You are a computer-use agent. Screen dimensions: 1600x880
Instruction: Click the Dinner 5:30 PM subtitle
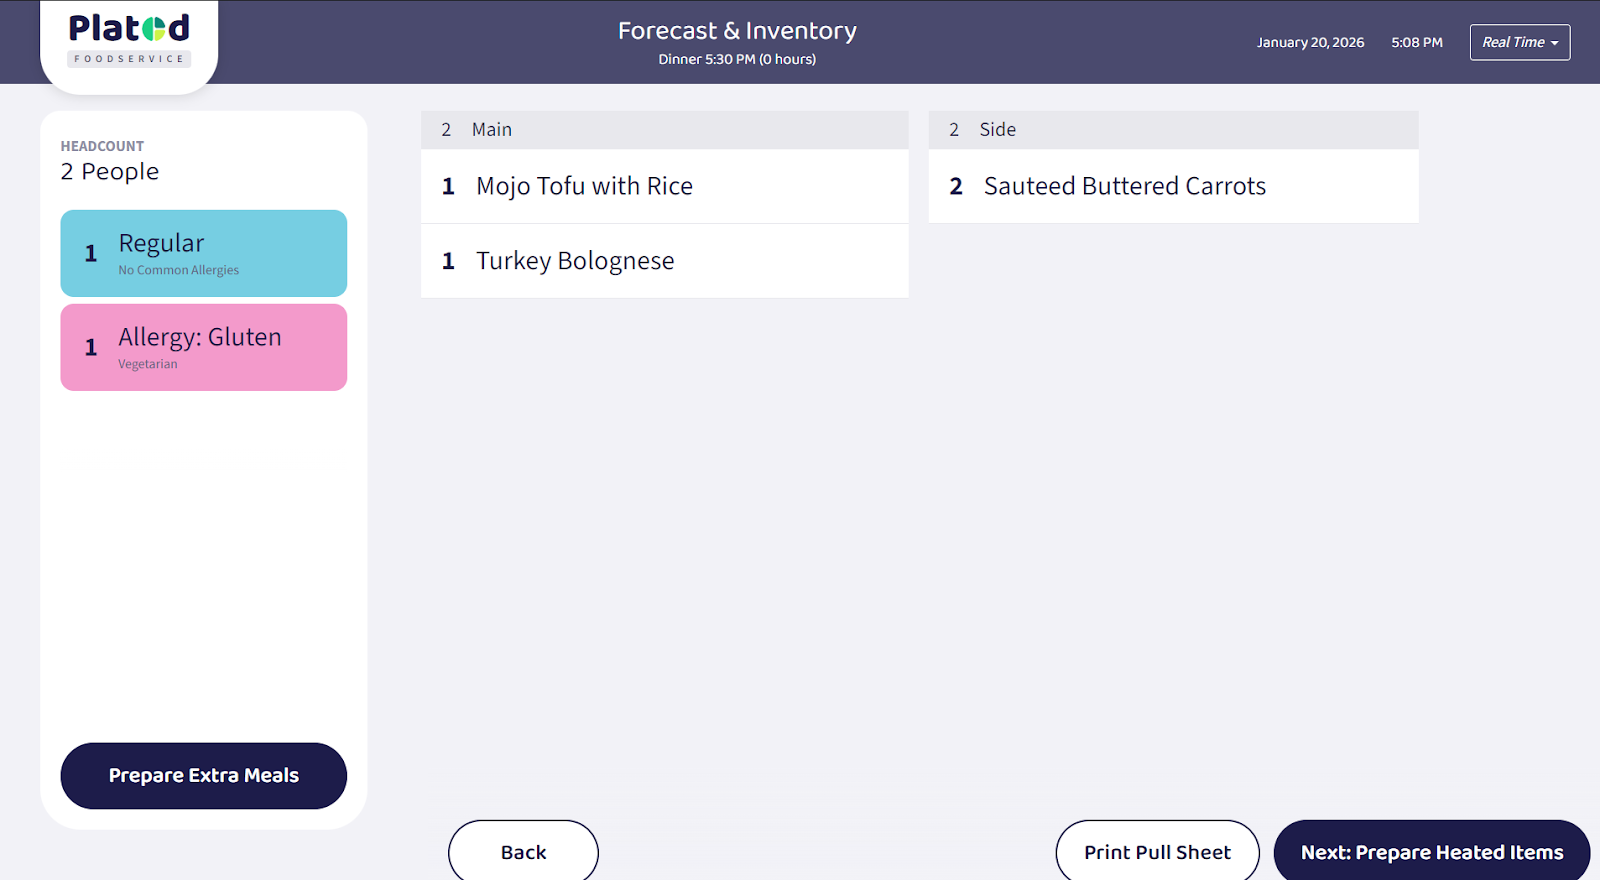click(737, 59)
